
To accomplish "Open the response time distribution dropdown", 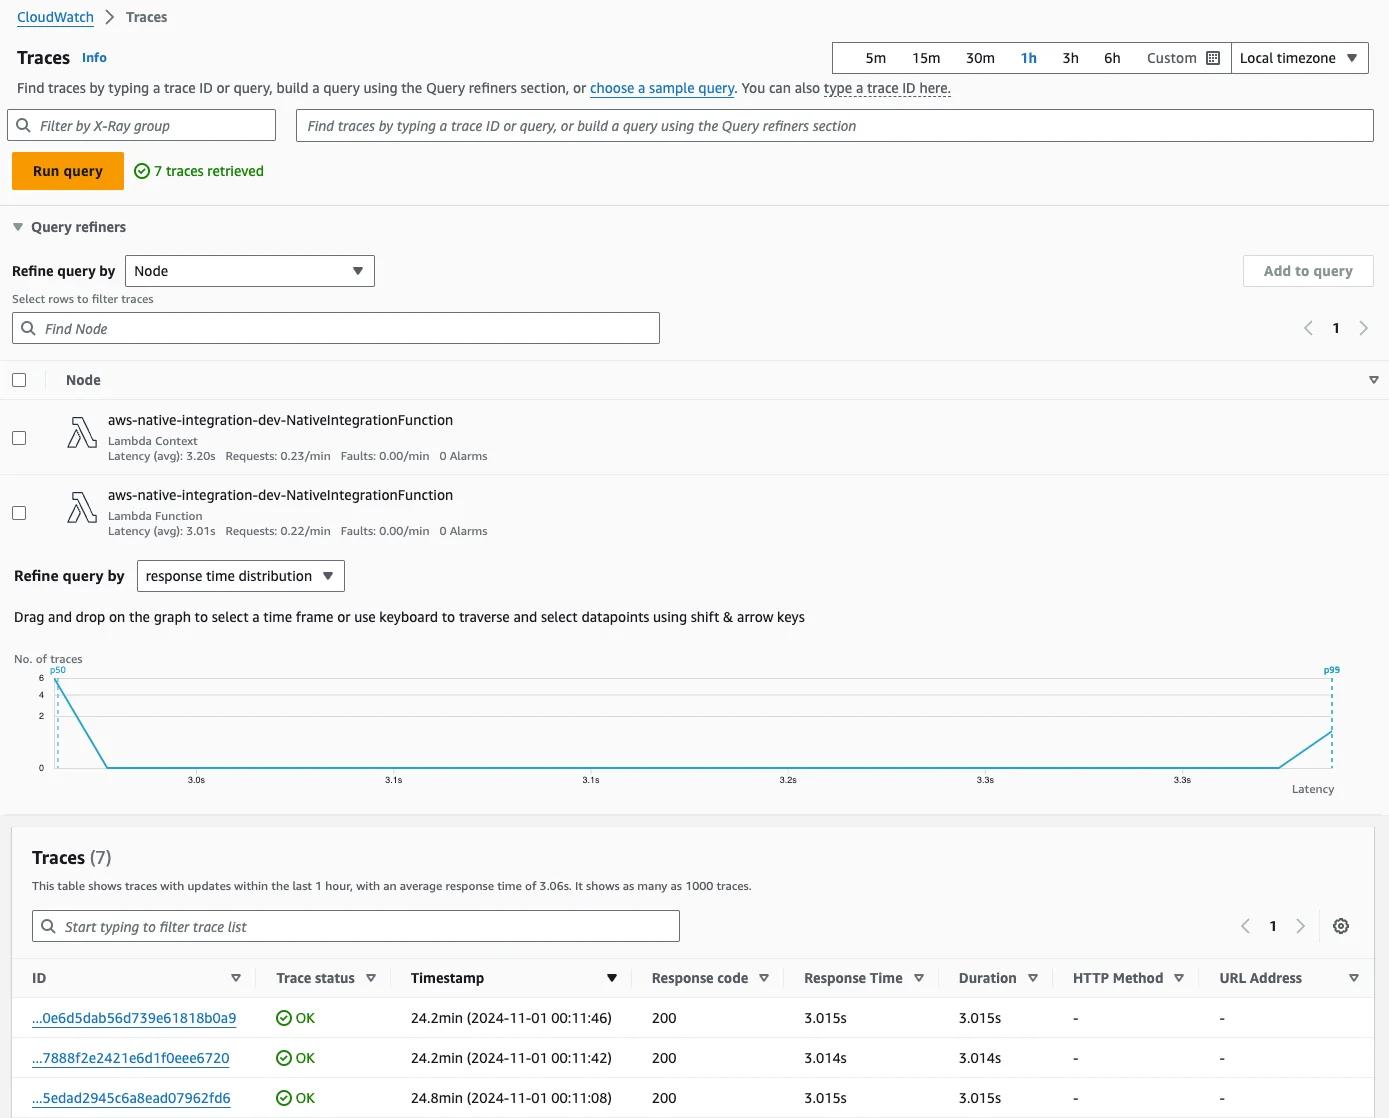I will [x=240, y=575].
